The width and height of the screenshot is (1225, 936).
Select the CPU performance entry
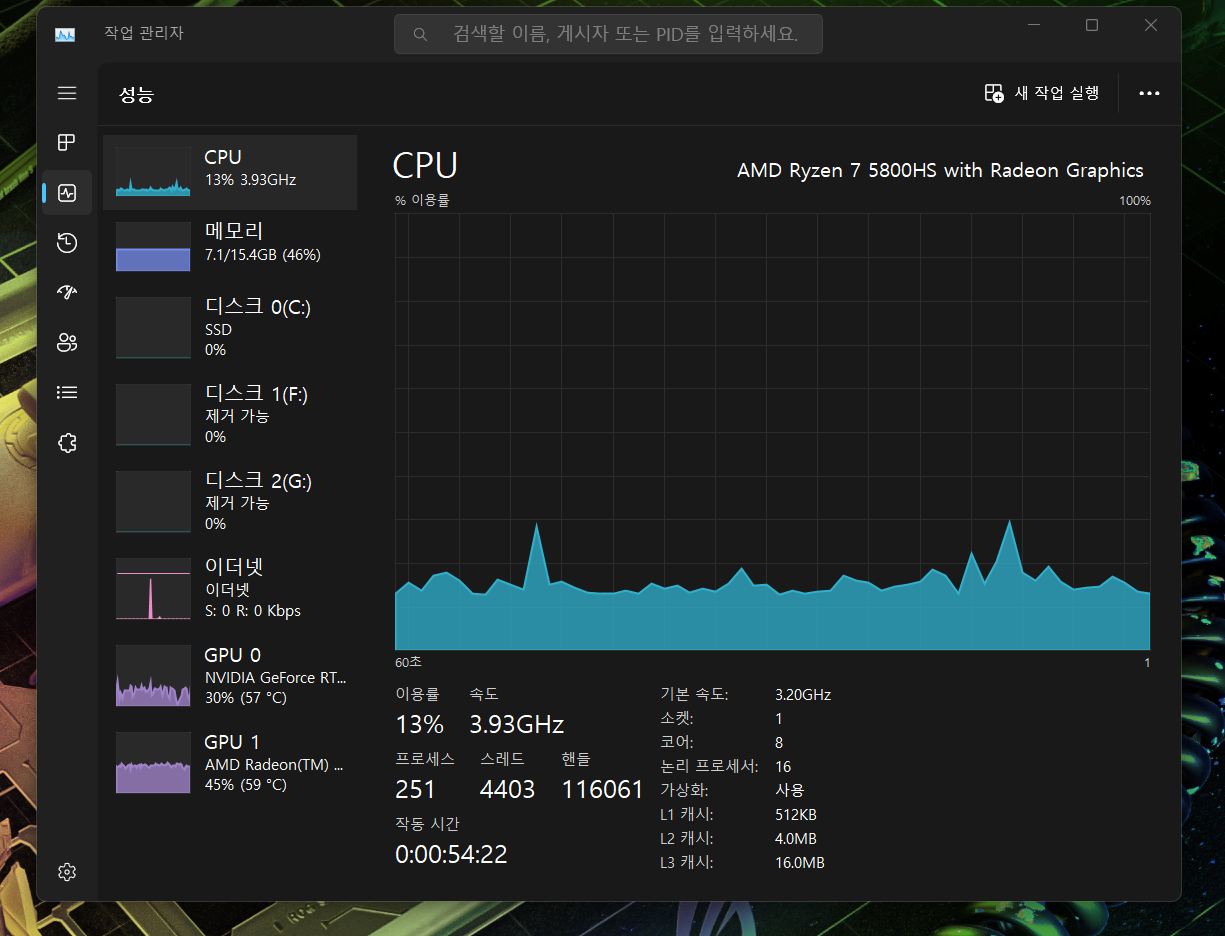pyautogui.click(x=230, y=172)
